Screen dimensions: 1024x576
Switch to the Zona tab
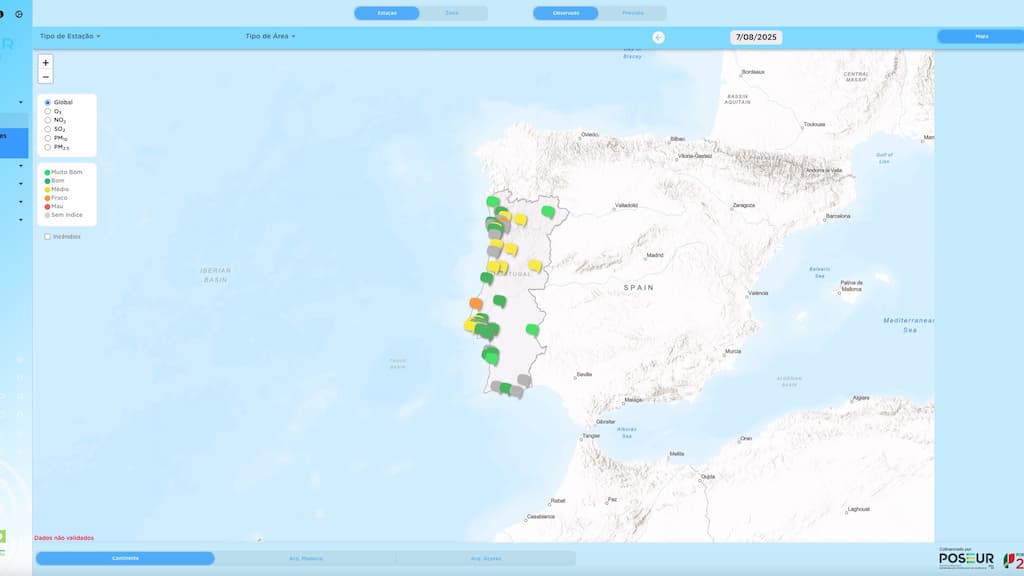point(452,13)
